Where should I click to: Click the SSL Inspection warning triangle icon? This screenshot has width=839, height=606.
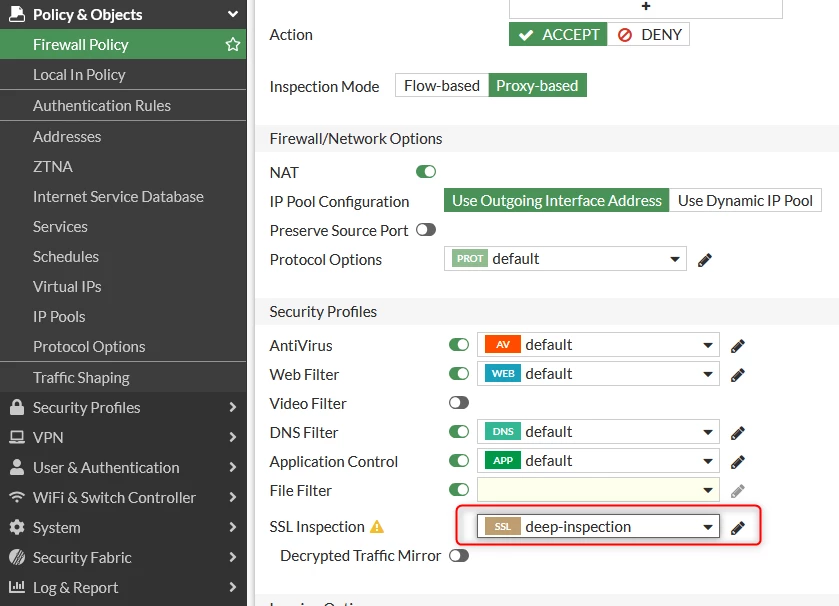(x=377, y=527)
